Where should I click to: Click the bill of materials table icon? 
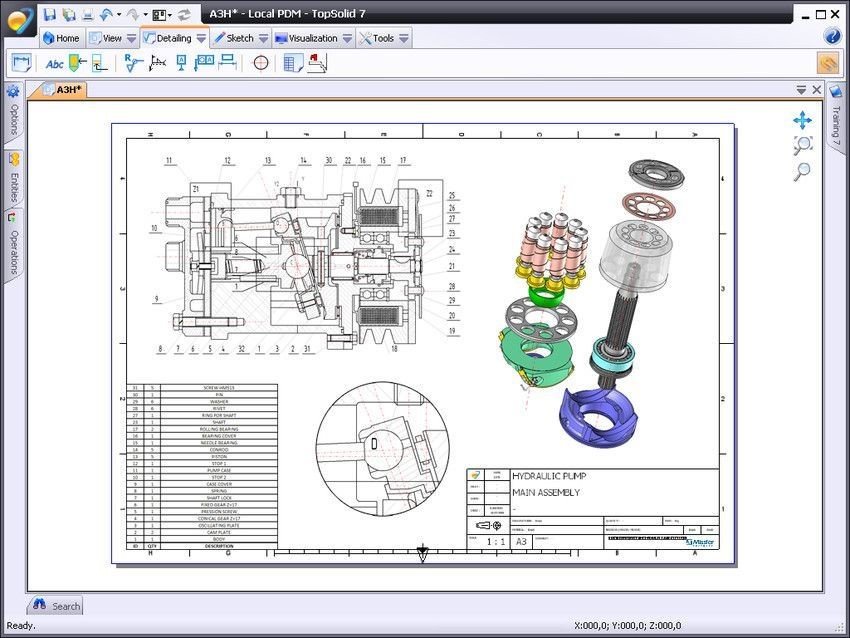point(293,63)
